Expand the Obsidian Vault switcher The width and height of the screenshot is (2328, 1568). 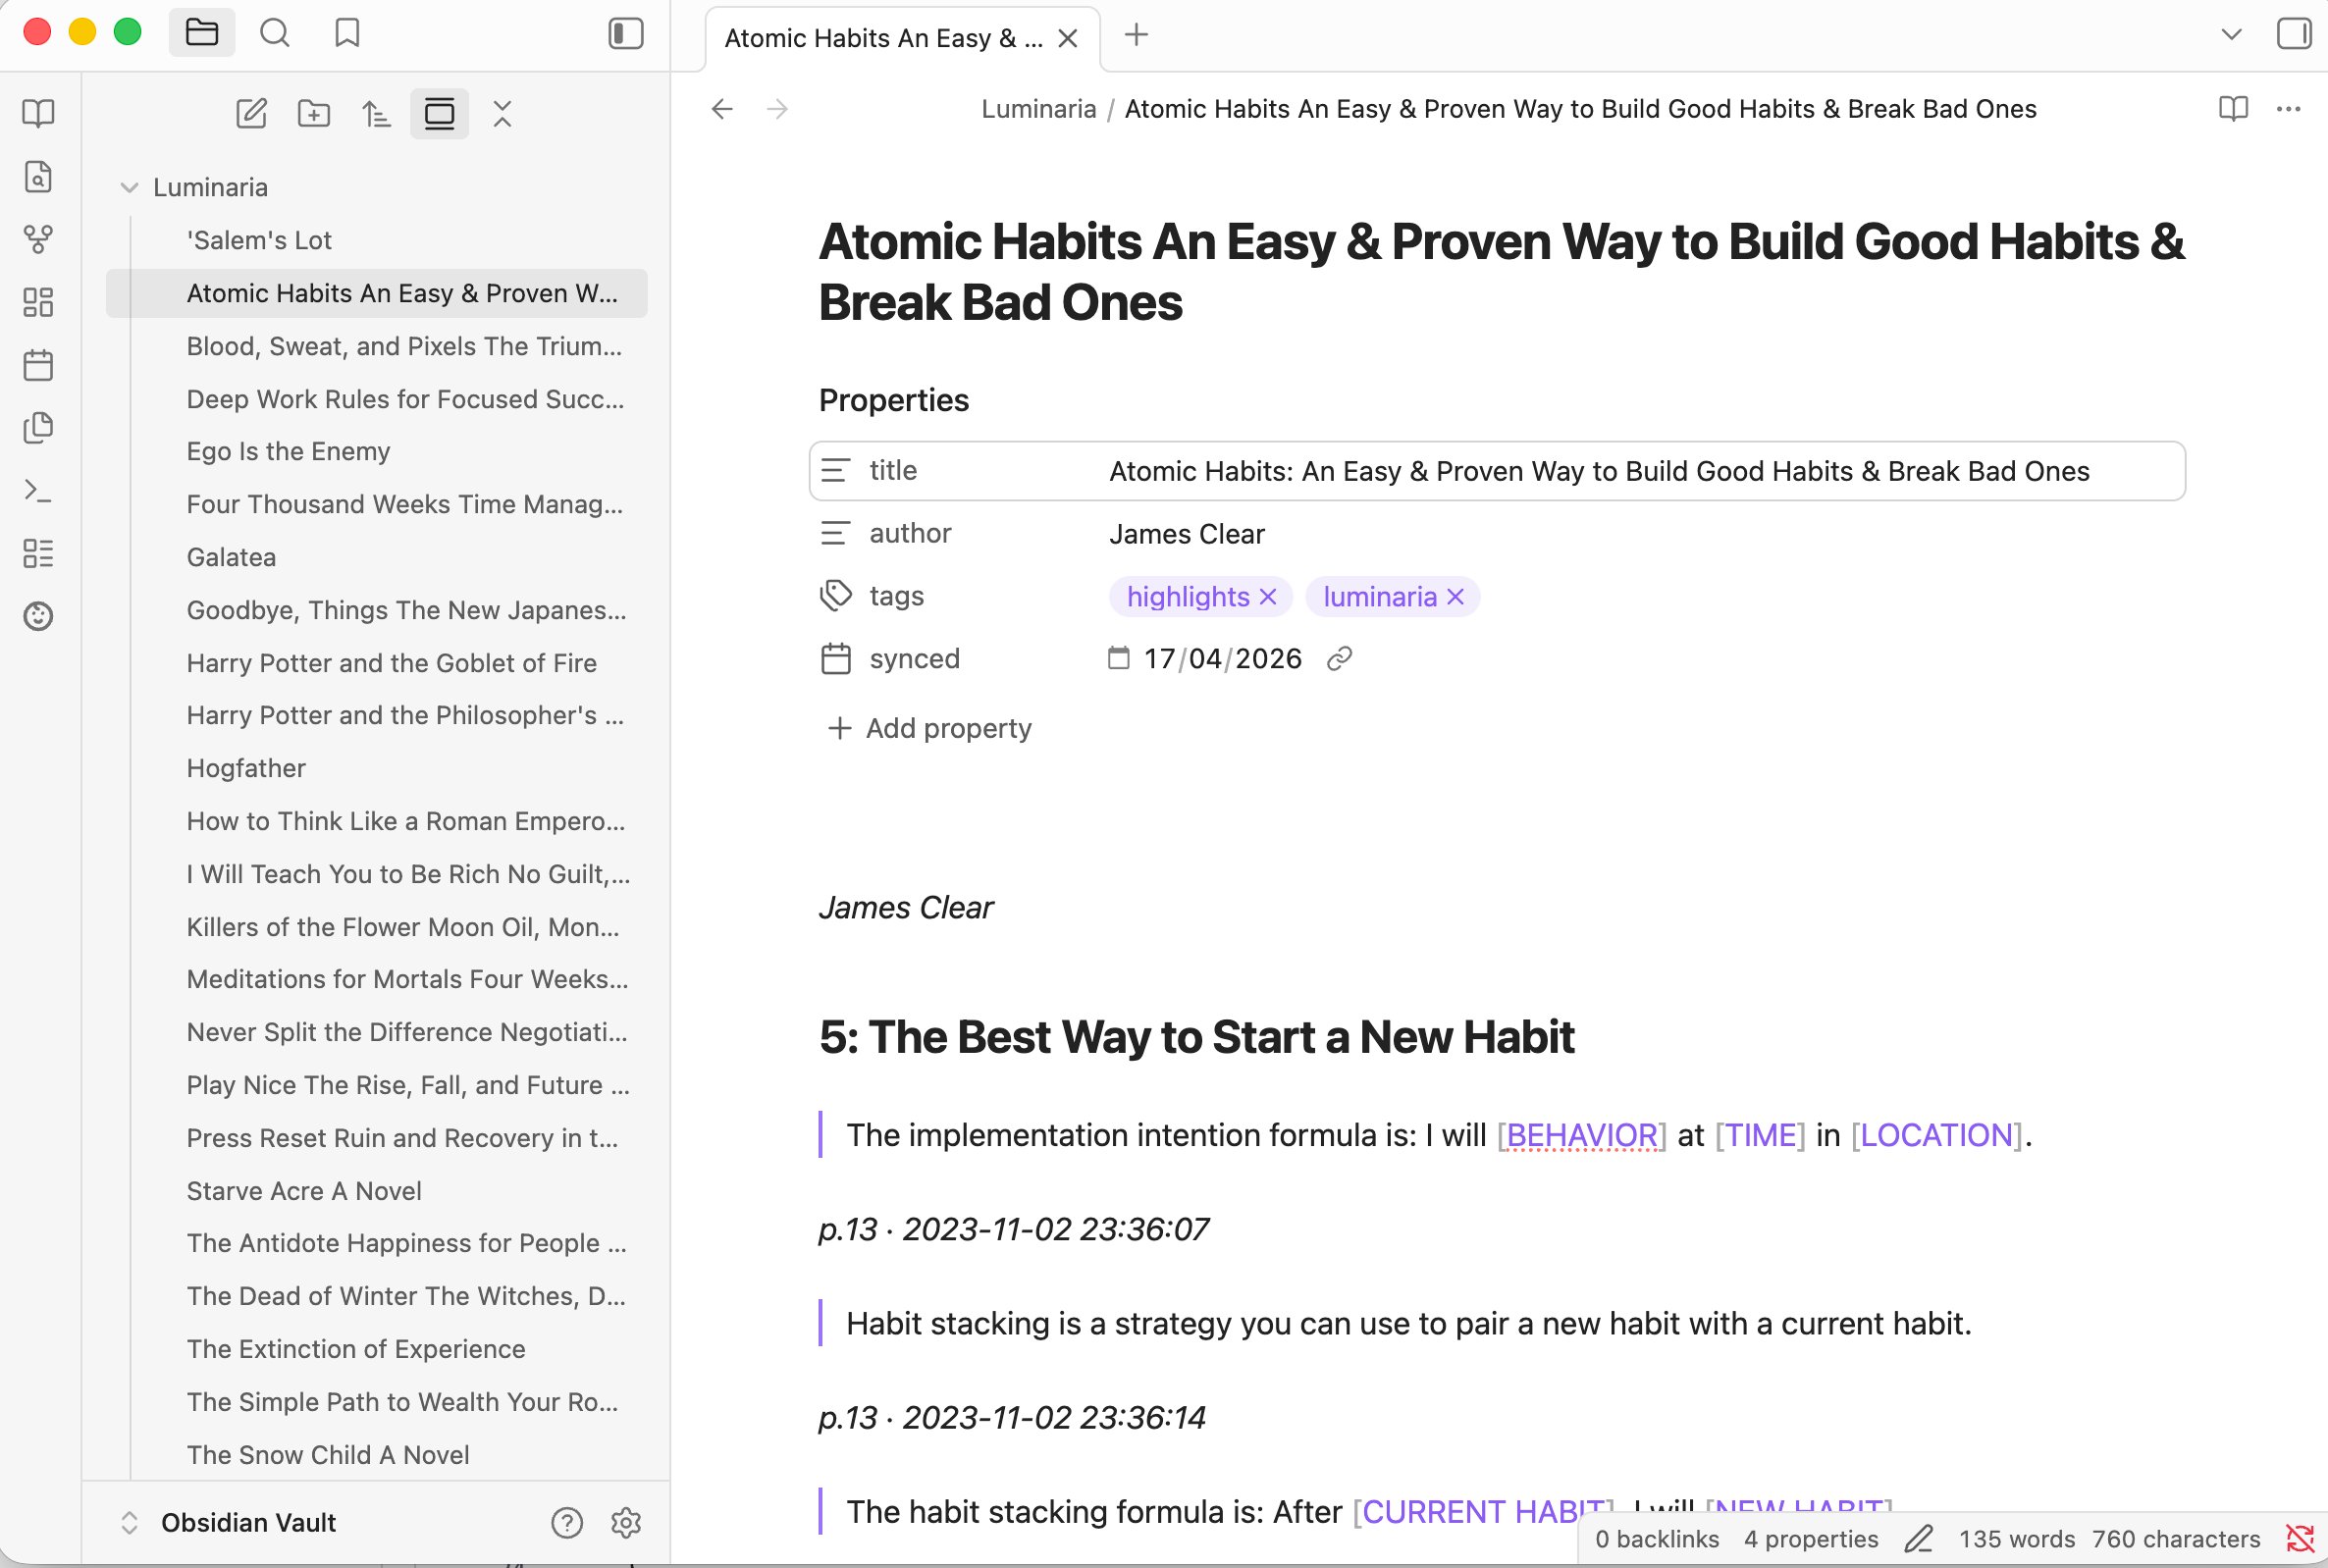click(130, 1522)
